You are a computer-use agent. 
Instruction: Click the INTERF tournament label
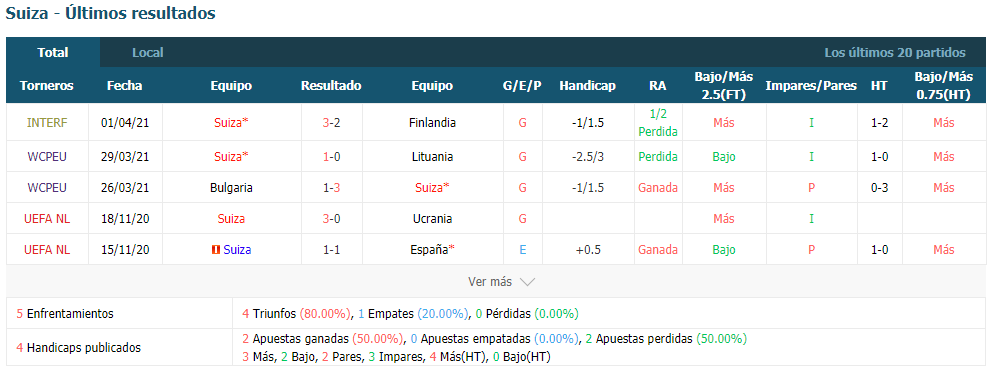[x=47, y=123]
